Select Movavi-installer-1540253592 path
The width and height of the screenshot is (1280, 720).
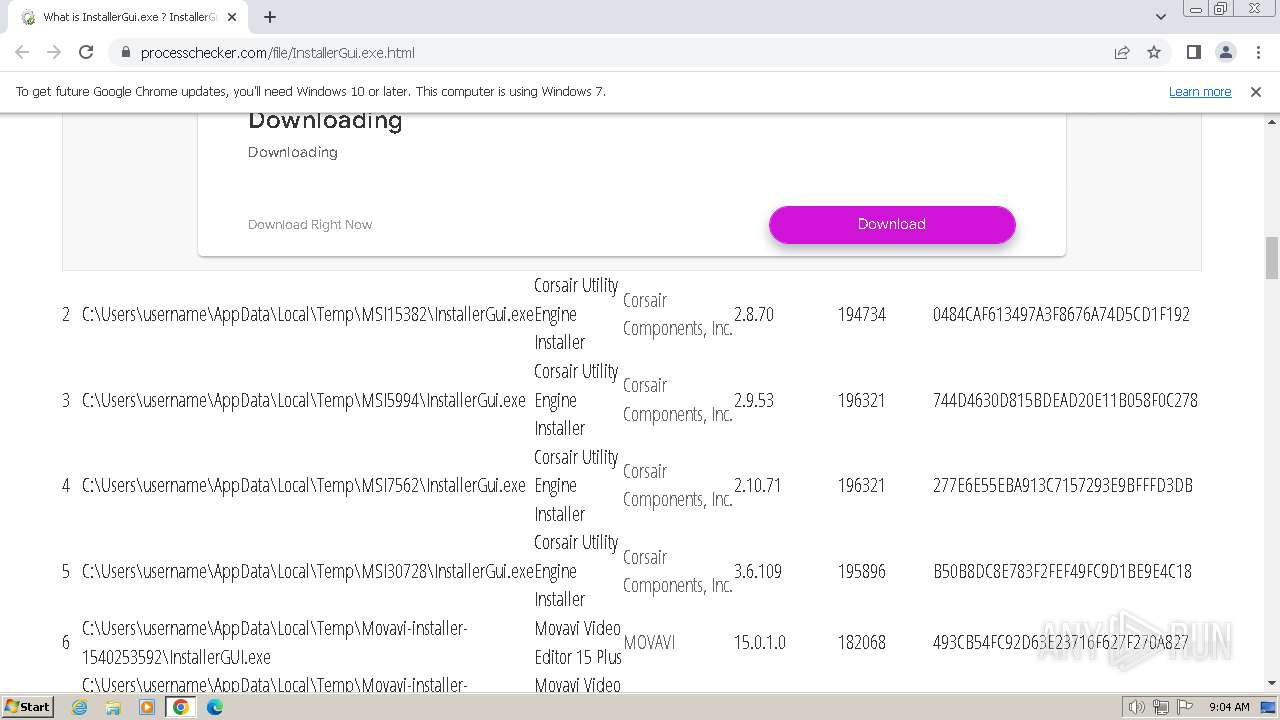pyautogui.click(x=275, y=642)
